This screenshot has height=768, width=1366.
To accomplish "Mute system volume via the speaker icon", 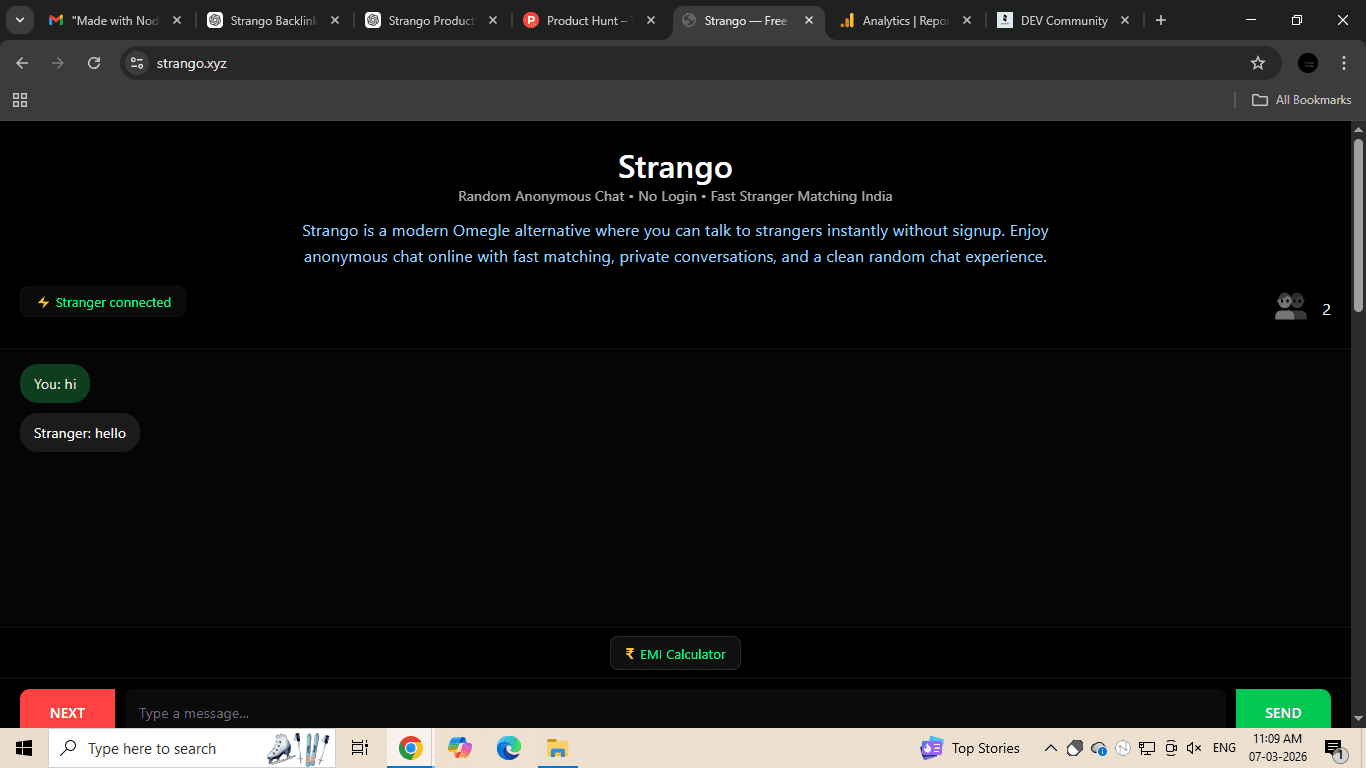I will click(x=1193, y=747).
